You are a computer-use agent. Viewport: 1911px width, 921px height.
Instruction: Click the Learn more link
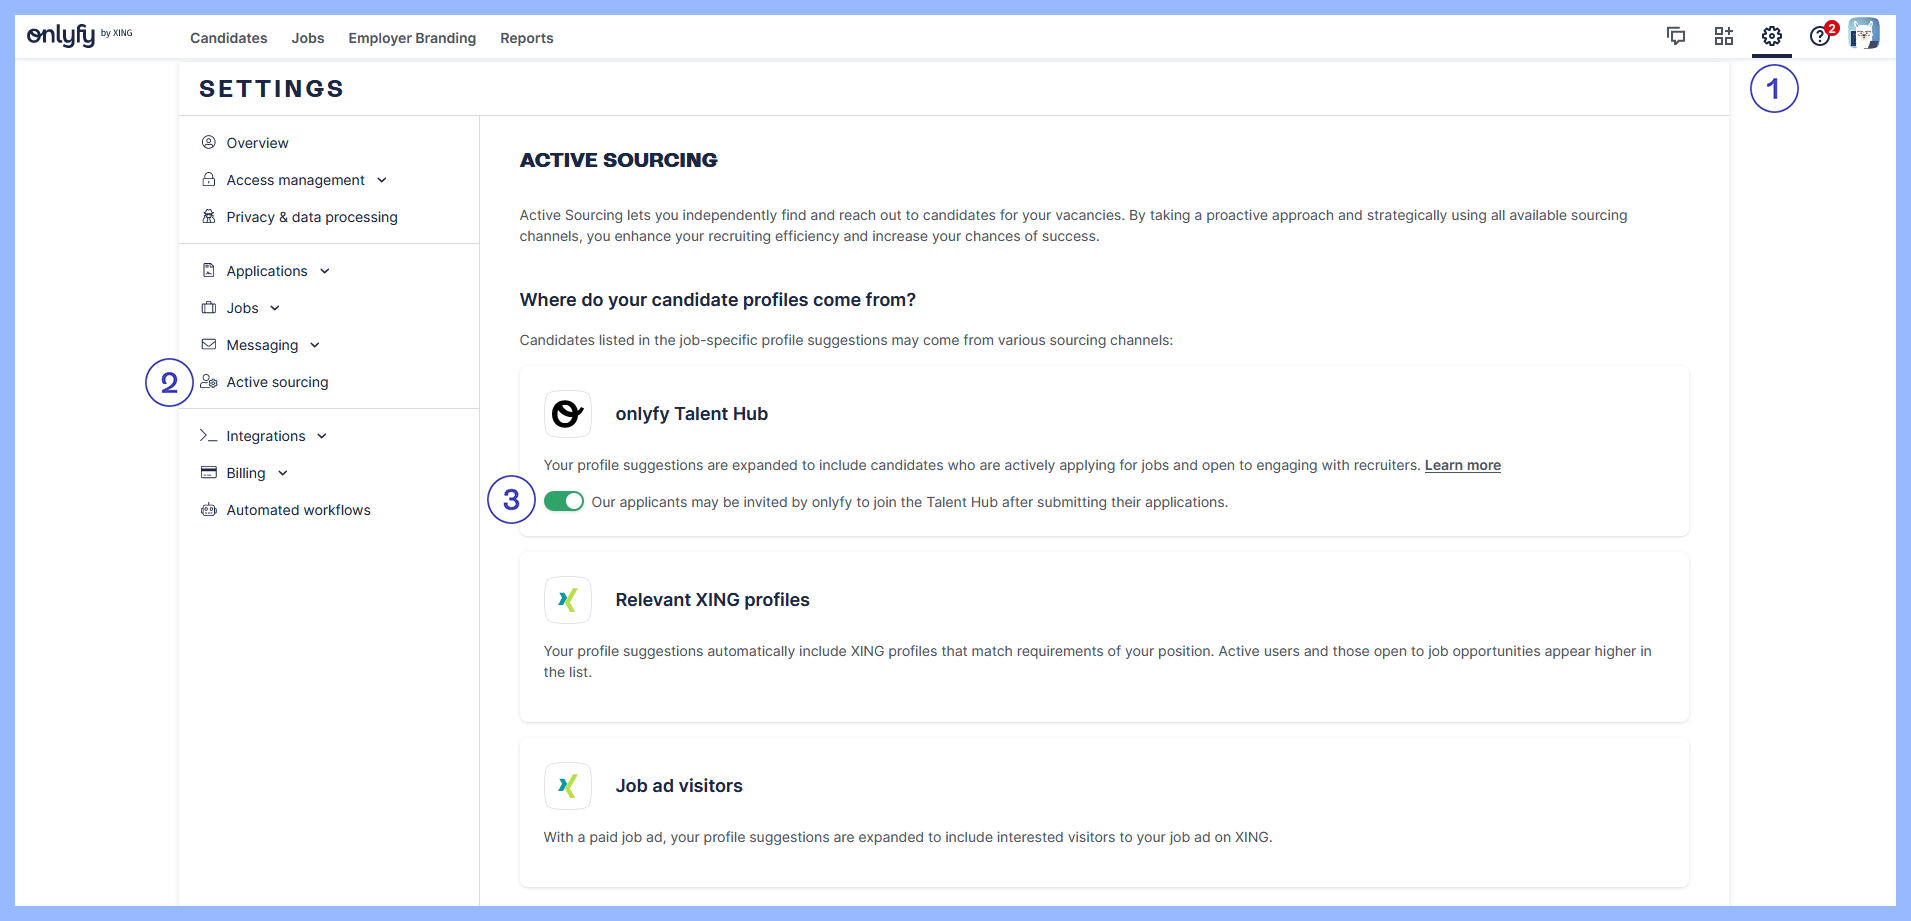(1462, 465)
